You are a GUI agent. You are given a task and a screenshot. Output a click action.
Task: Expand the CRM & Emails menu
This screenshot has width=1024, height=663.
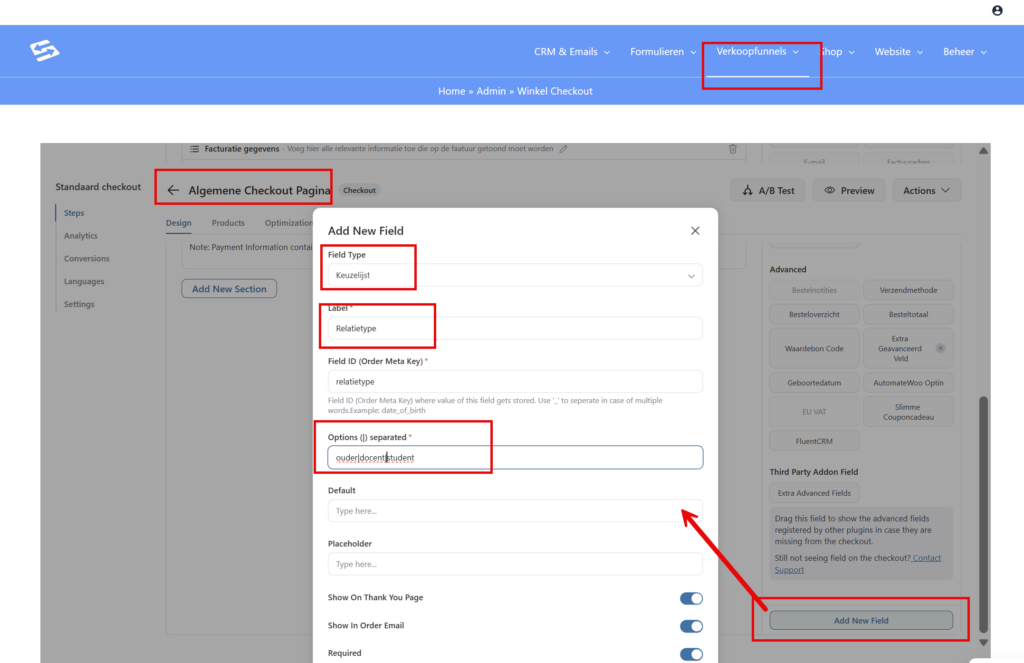572,52
